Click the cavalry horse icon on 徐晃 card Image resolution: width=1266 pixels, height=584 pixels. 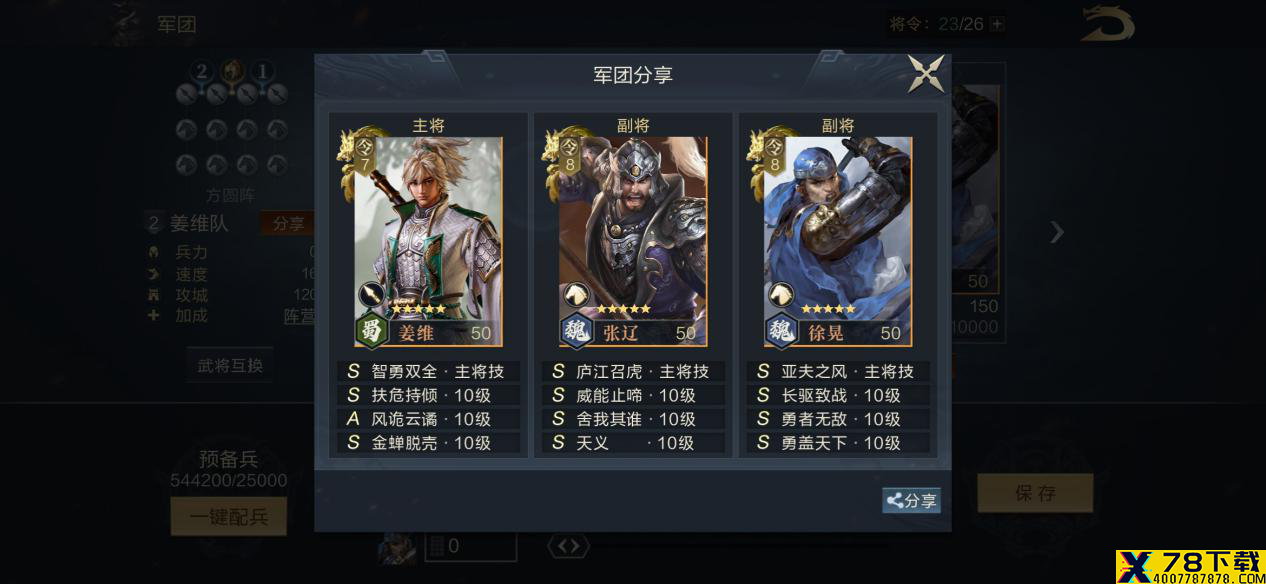pos(781,295)
